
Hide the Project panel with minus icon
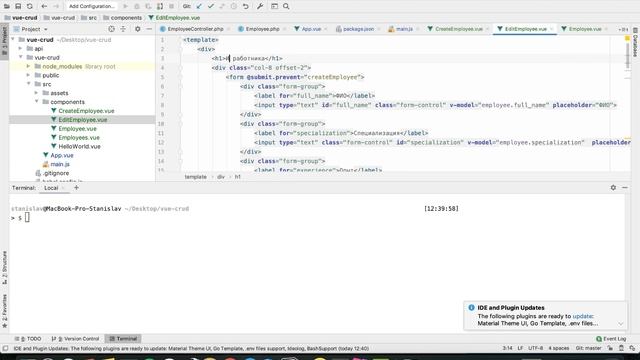149,29
